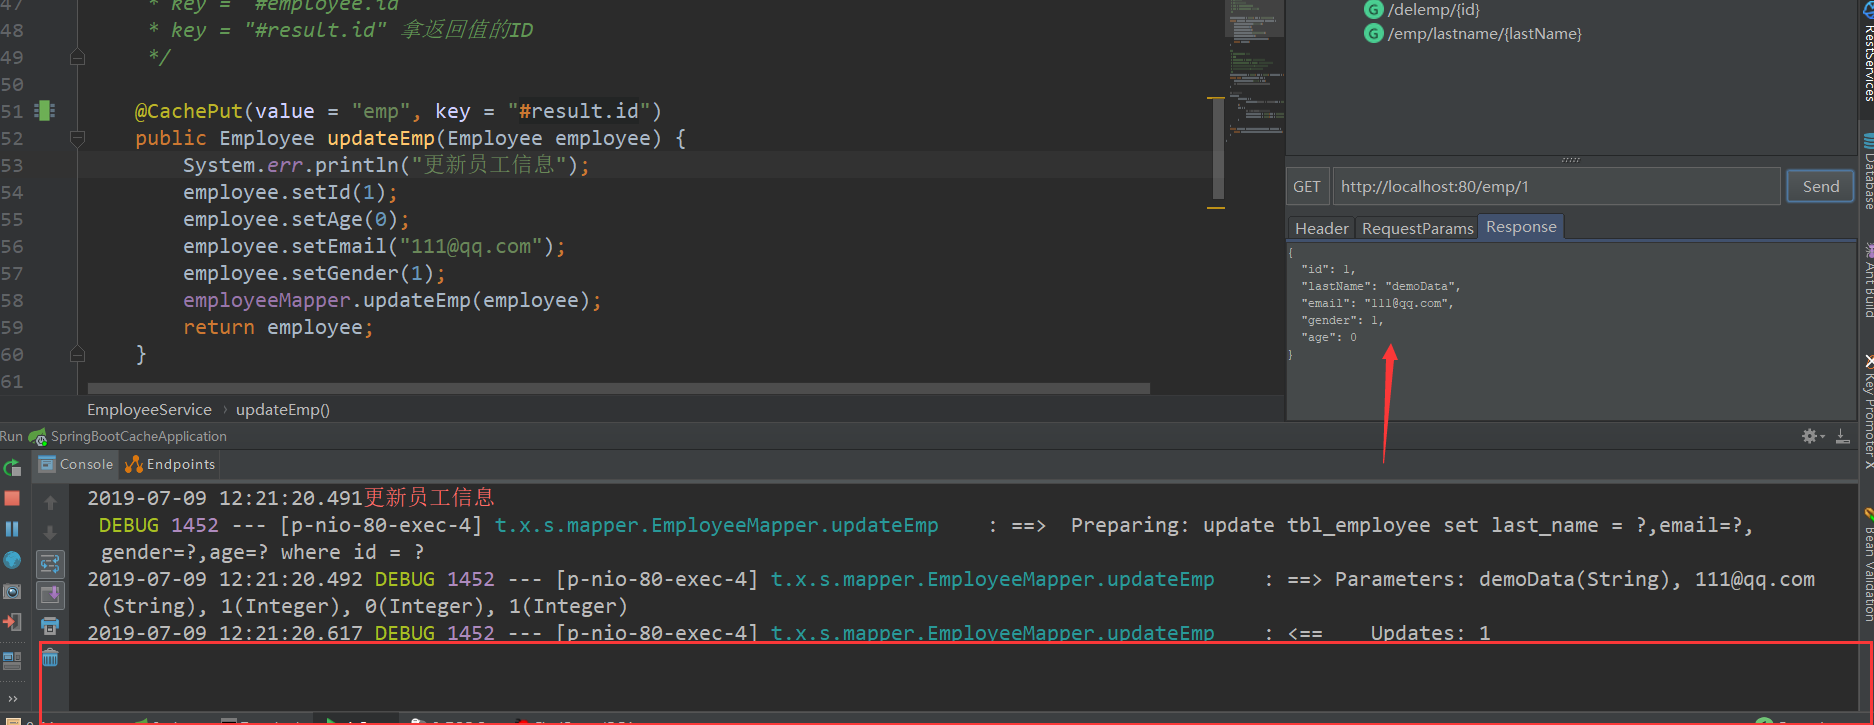Rerun SpringBootCacheApplication with the rerun icon
This screenshot has height=725, width=1874.
click(12, 467)
